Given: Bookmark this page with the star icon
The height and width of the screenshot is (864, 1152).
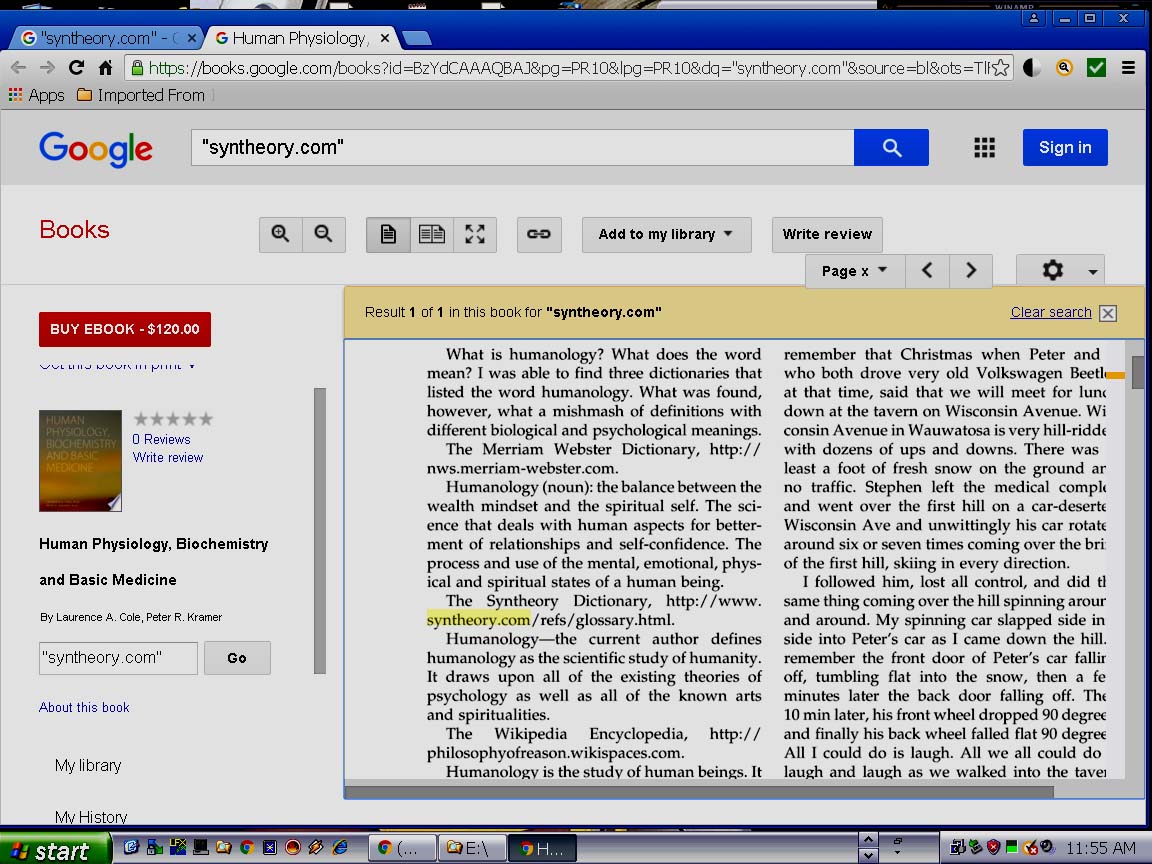Looking at the screenshot, I should pos(1000,68).
